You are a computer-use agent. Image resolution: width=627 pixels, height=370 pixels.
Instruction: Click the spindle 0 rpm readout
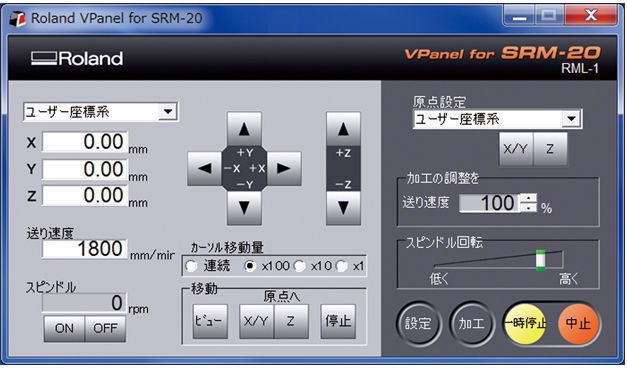coord(85,303)
